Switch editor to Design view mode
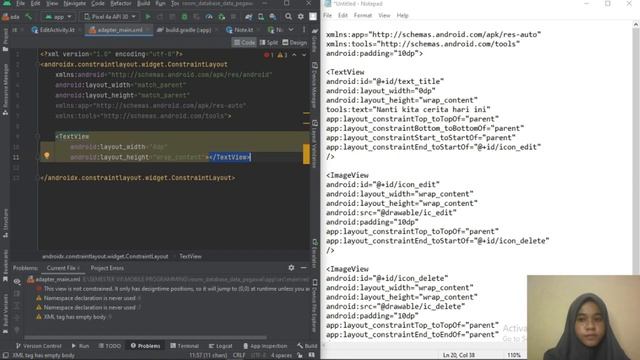 pyautogui.click(x=294, y=42)
